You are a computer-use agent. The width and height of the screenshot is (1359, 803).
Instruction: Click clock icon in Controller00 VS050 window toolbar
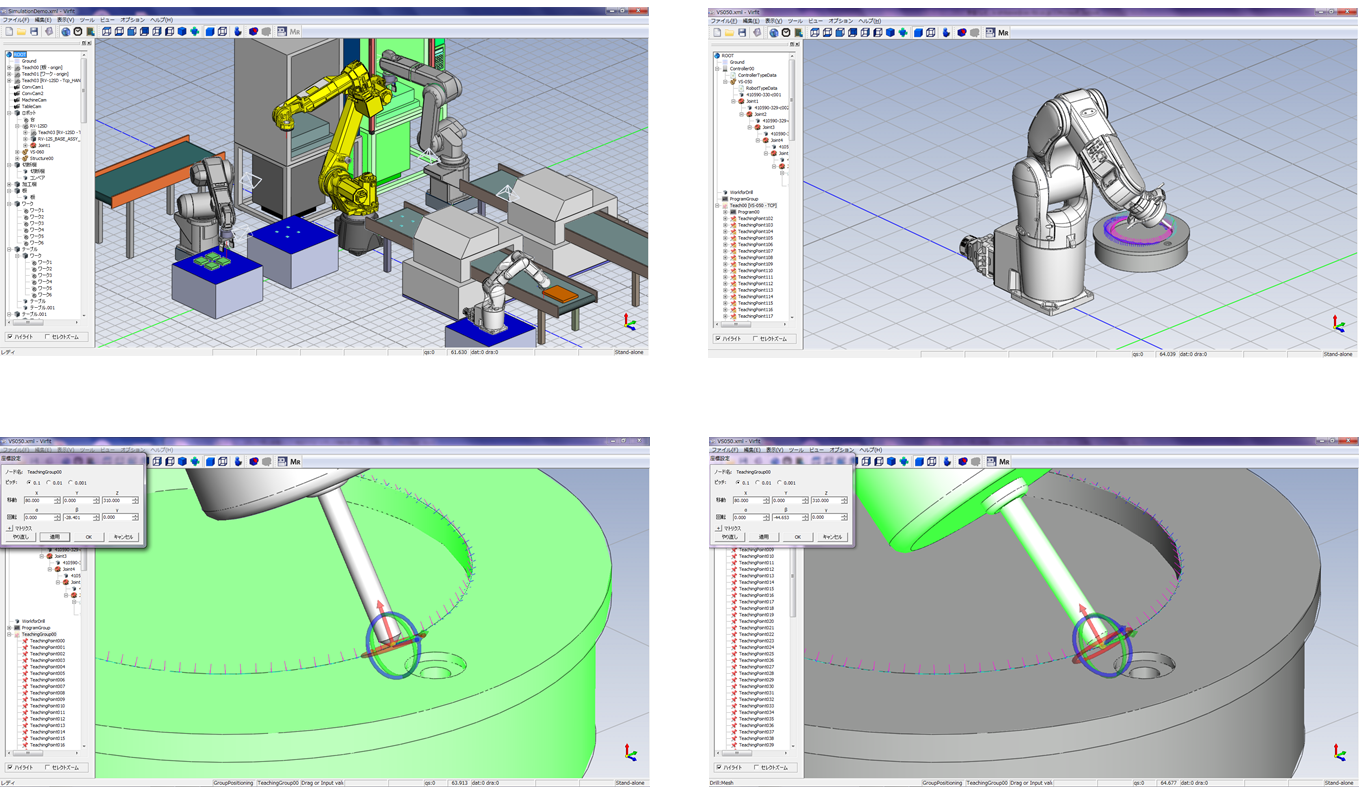786,33
